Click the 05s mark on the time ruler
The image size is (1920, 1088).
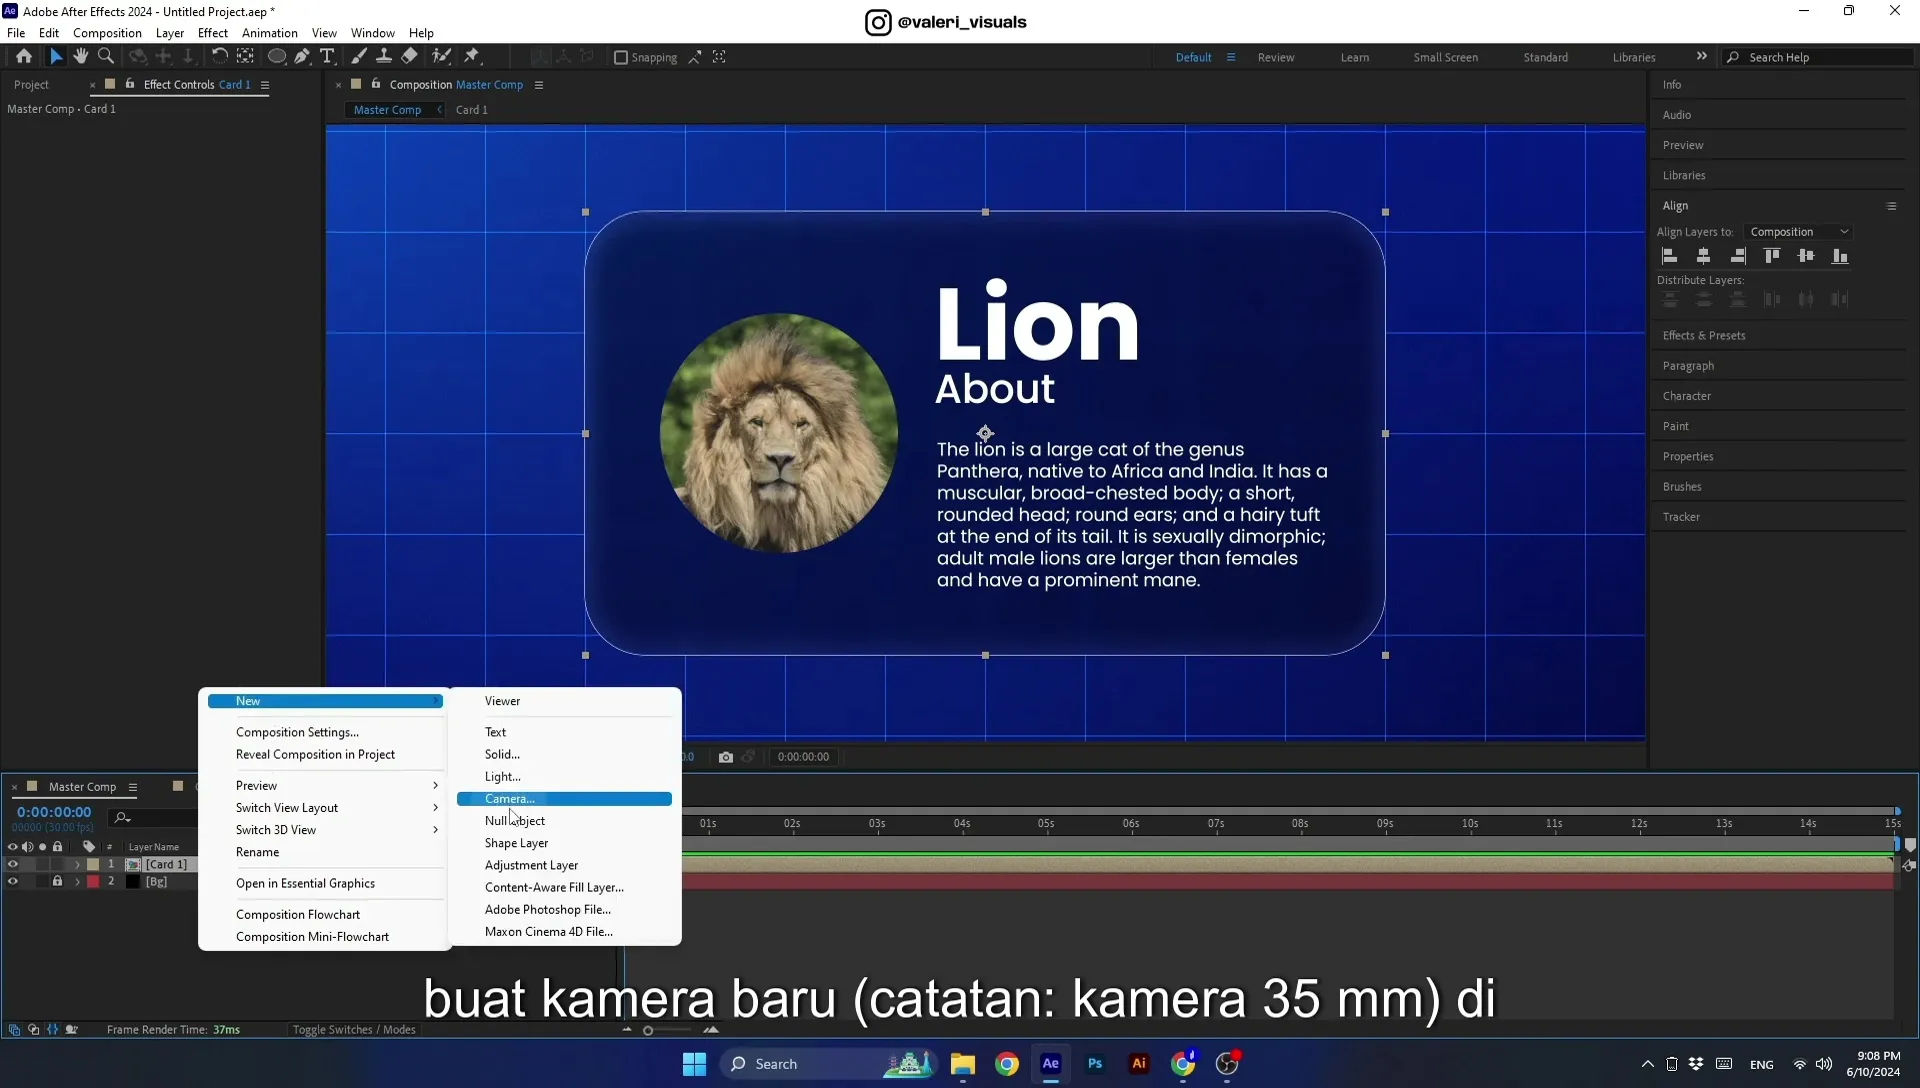pos(1046,824)
